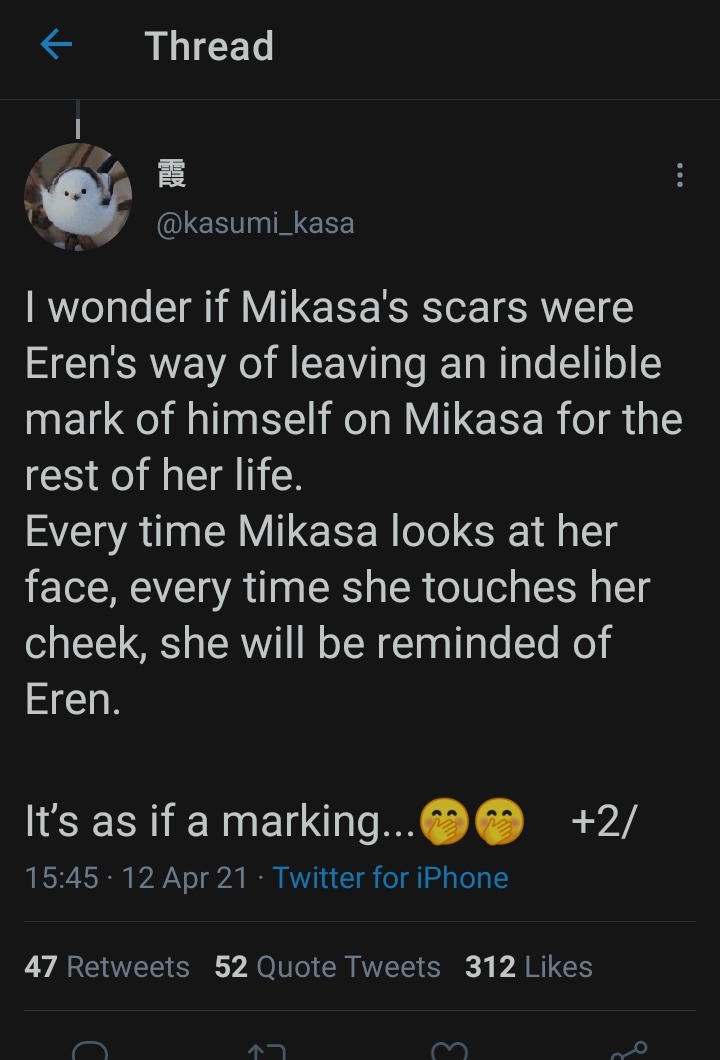This screenshot has width=720, height=1060.
Task: View the 52 Quote Tweets list
Action: [x=328, y=967]
